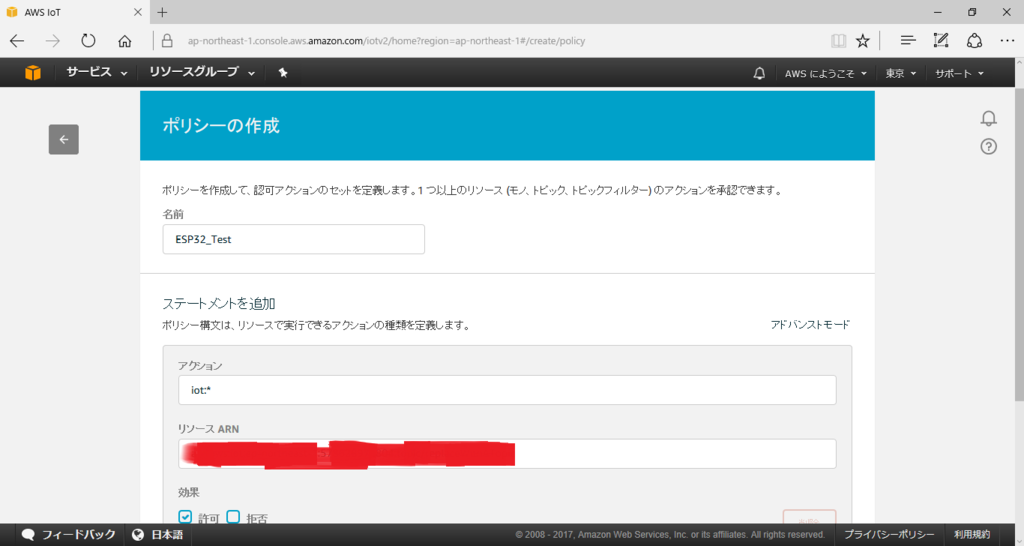
Task: Open the プライバシーポリシー link
Action: [889, 534]
